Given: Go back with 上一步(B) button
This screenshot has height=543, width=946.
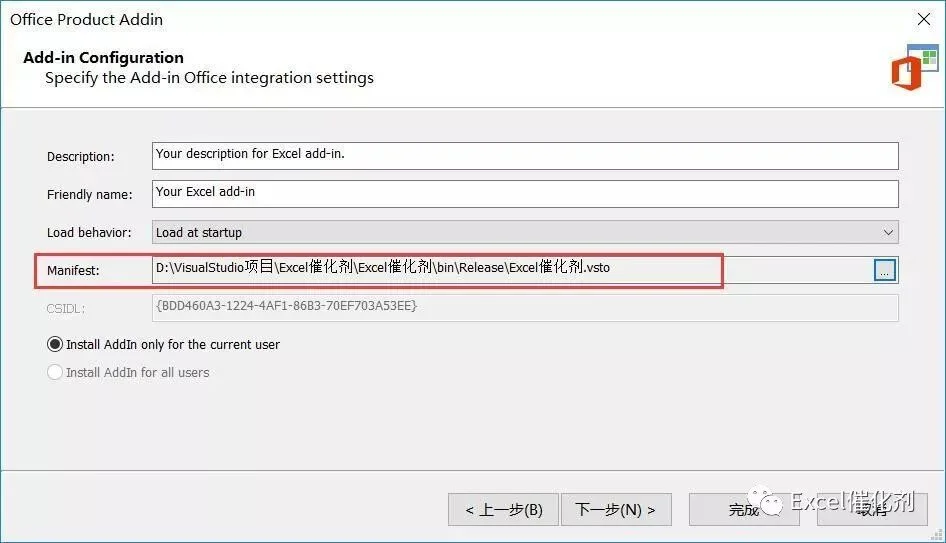Looking at the screenshot, I should click(503, 510).
